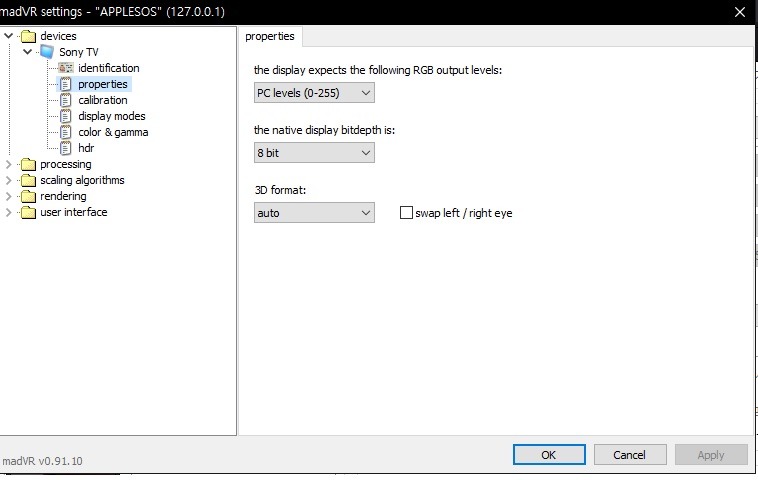Enable swap left / right eye checkbox
Image resolution: width=758 pixels, height=480 pixels.
point(406,213)
